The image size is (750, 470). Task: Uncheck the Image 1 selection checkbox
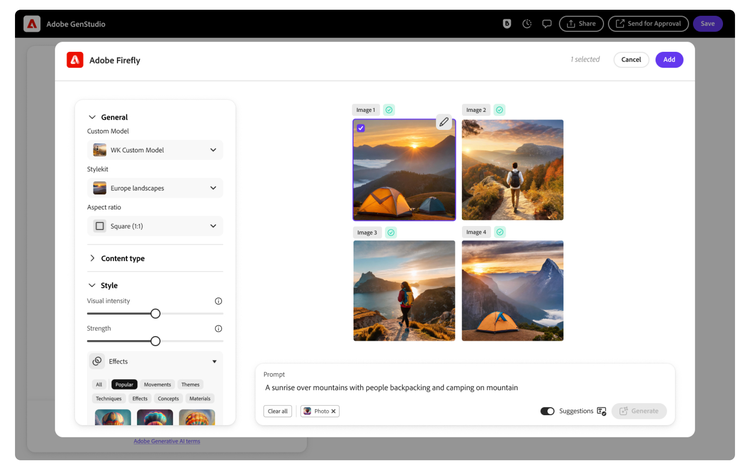(x=361, y=128)
